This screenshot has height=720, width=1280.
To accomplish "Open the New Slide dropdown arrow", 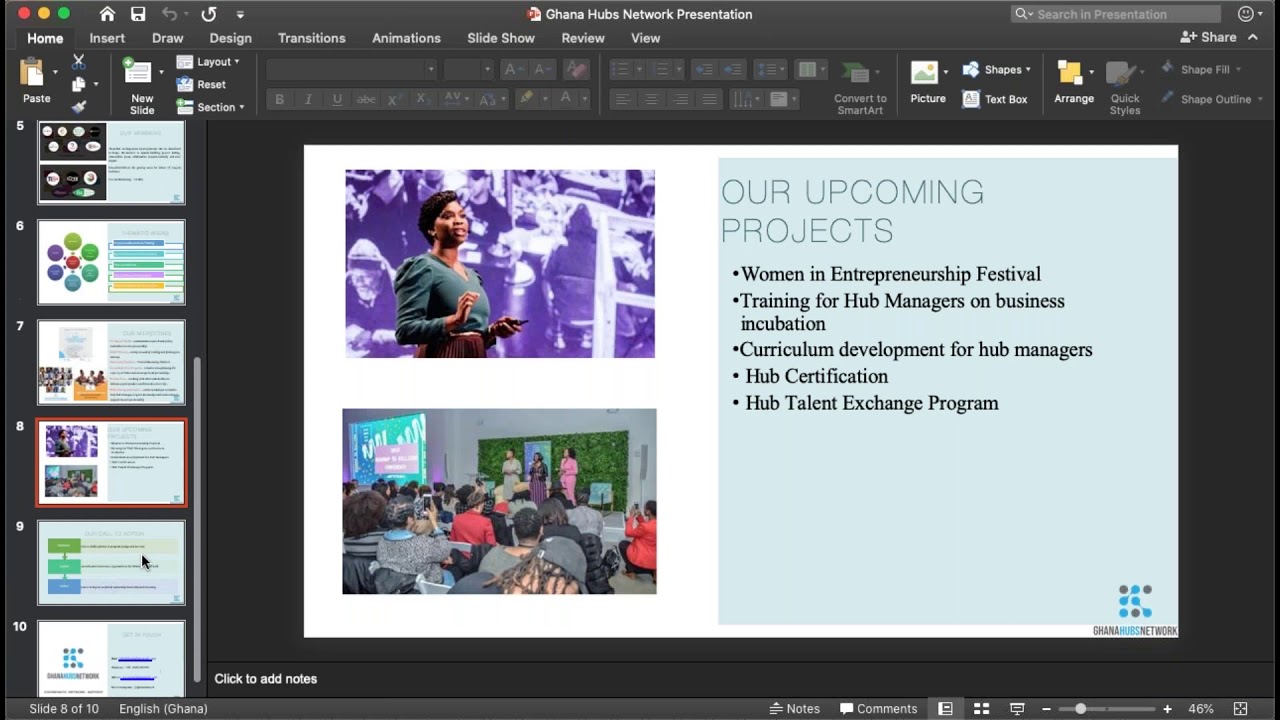I will click(161, 72).
